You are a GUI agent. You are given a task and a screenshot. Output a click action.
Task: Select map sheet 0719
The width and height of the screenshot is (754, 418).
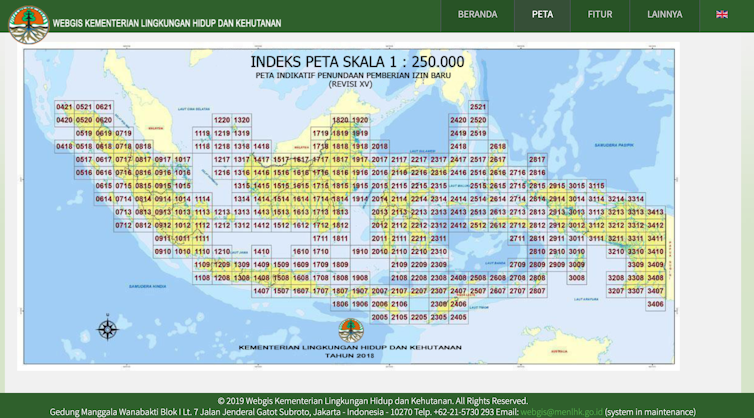pos(123,133)
